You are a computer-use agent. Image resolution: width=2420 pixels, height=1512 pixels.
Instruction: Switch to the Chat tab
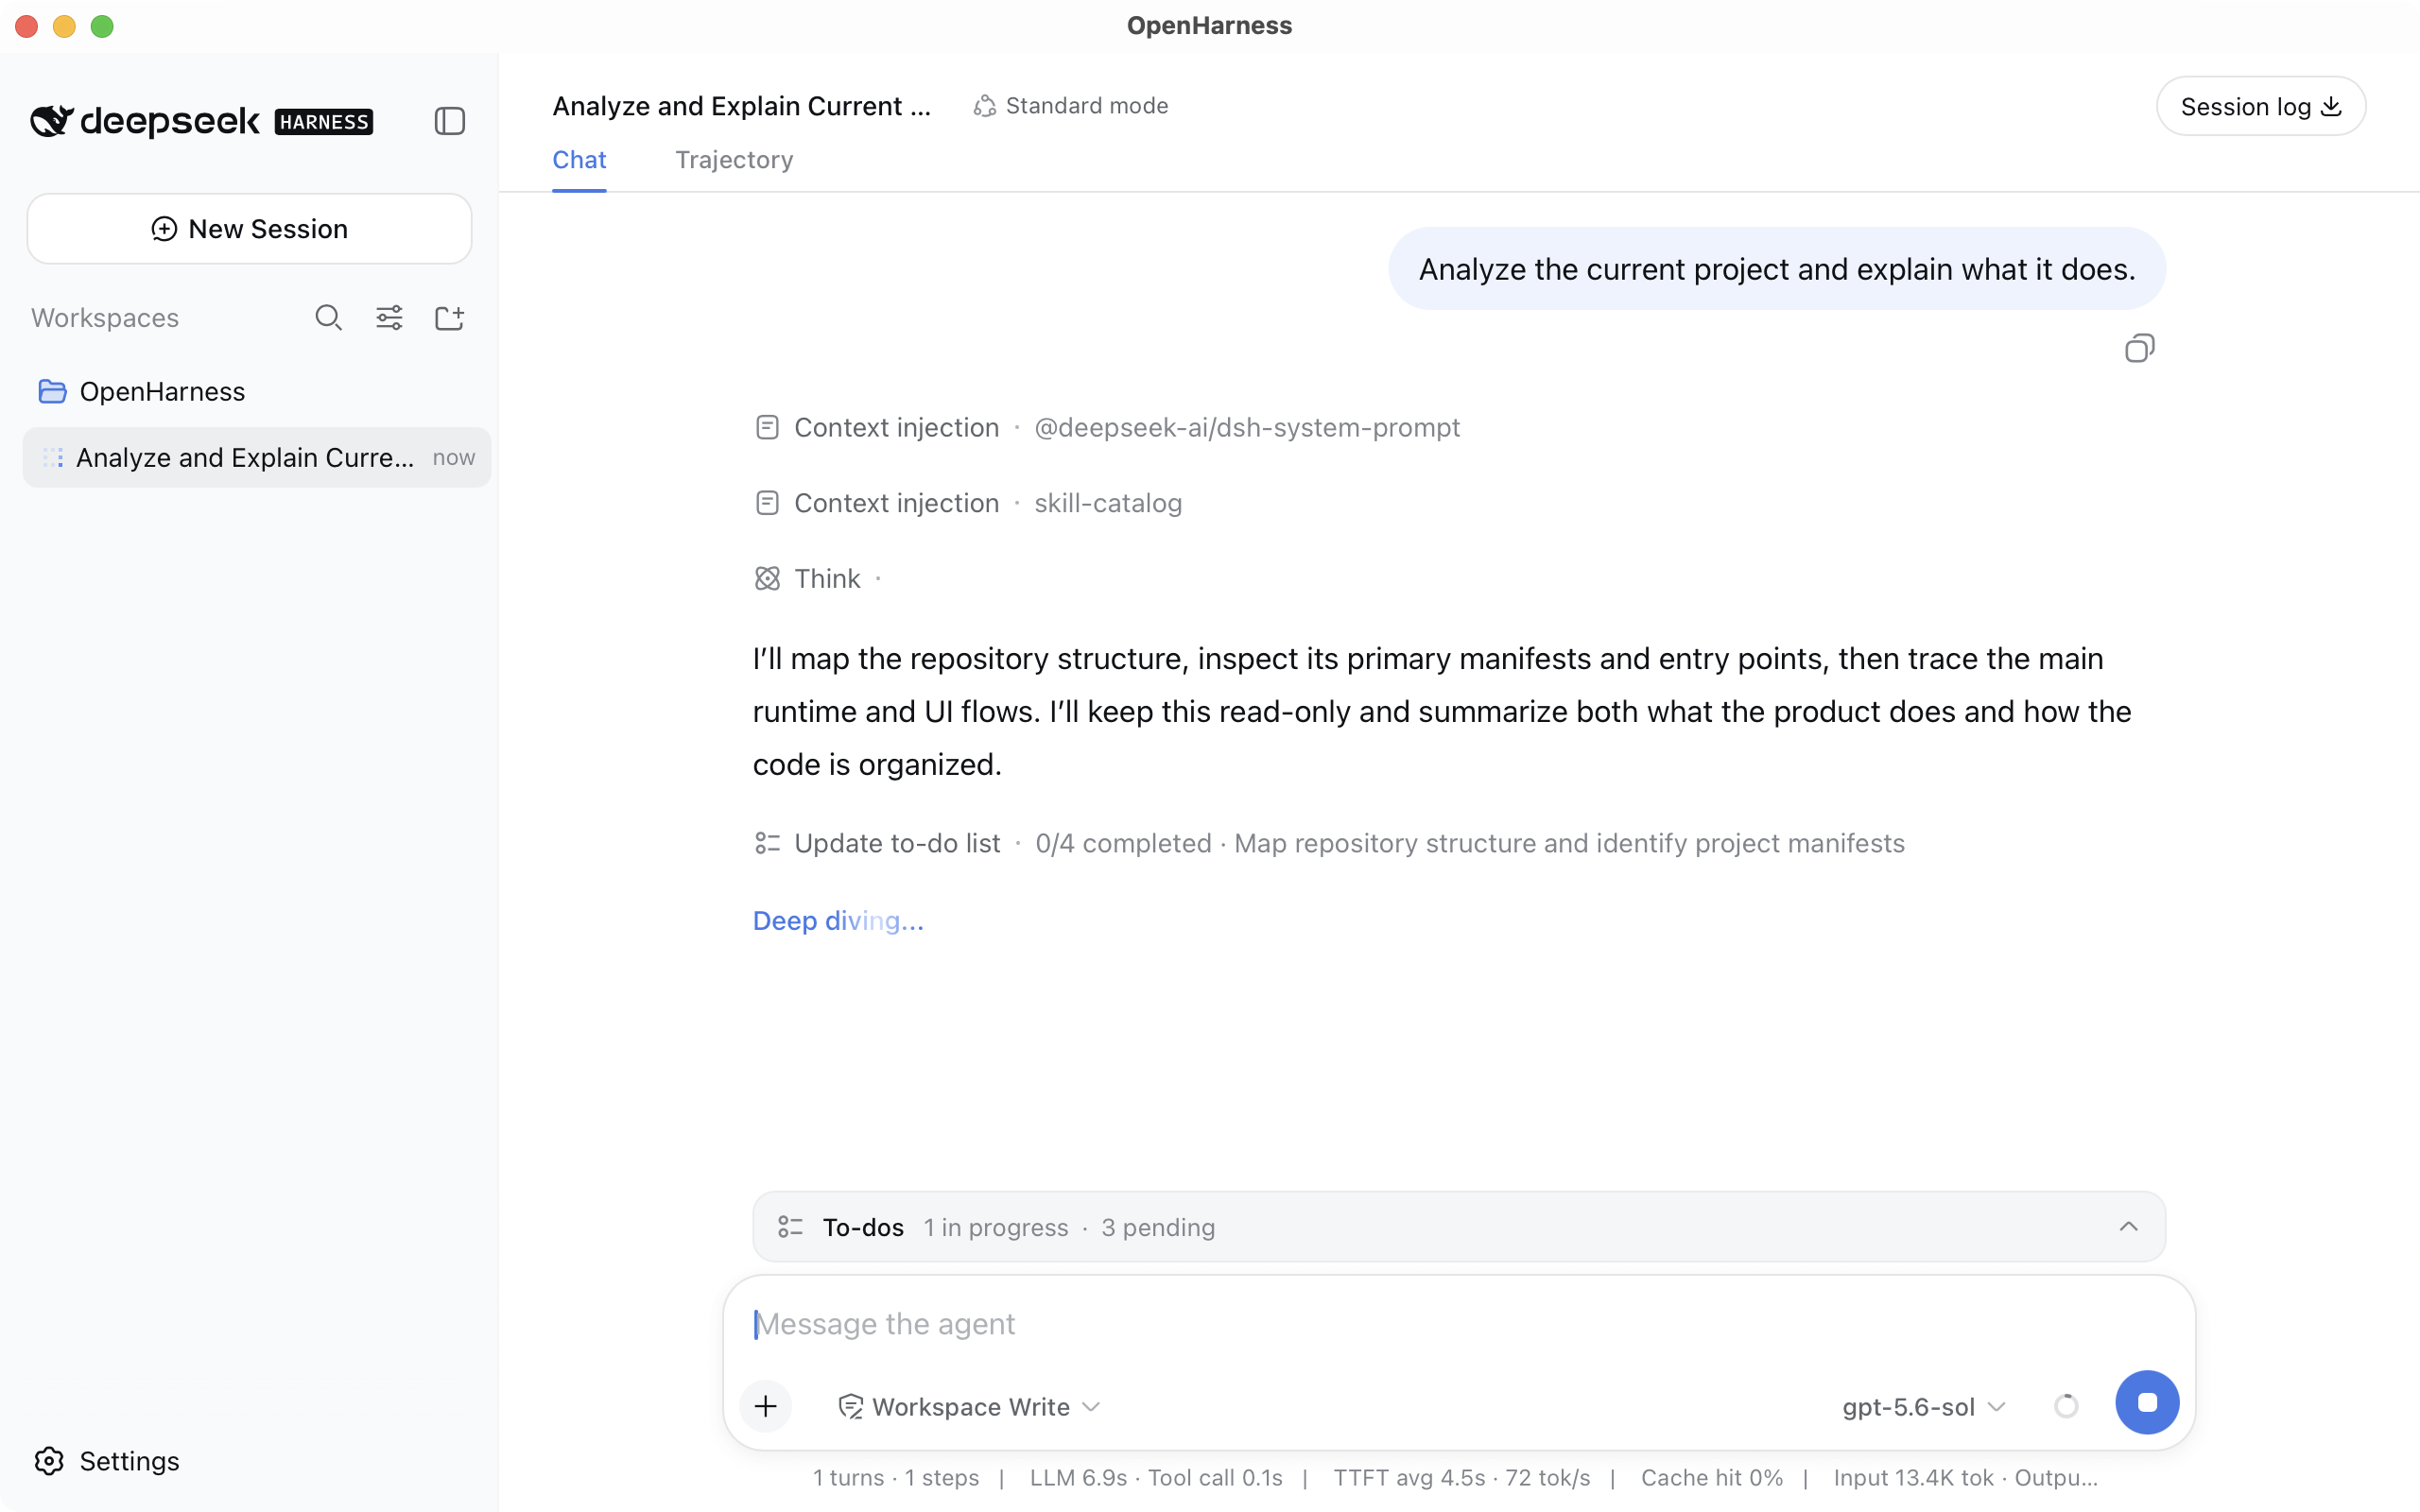pyautogui.click(x=579, y=160)
